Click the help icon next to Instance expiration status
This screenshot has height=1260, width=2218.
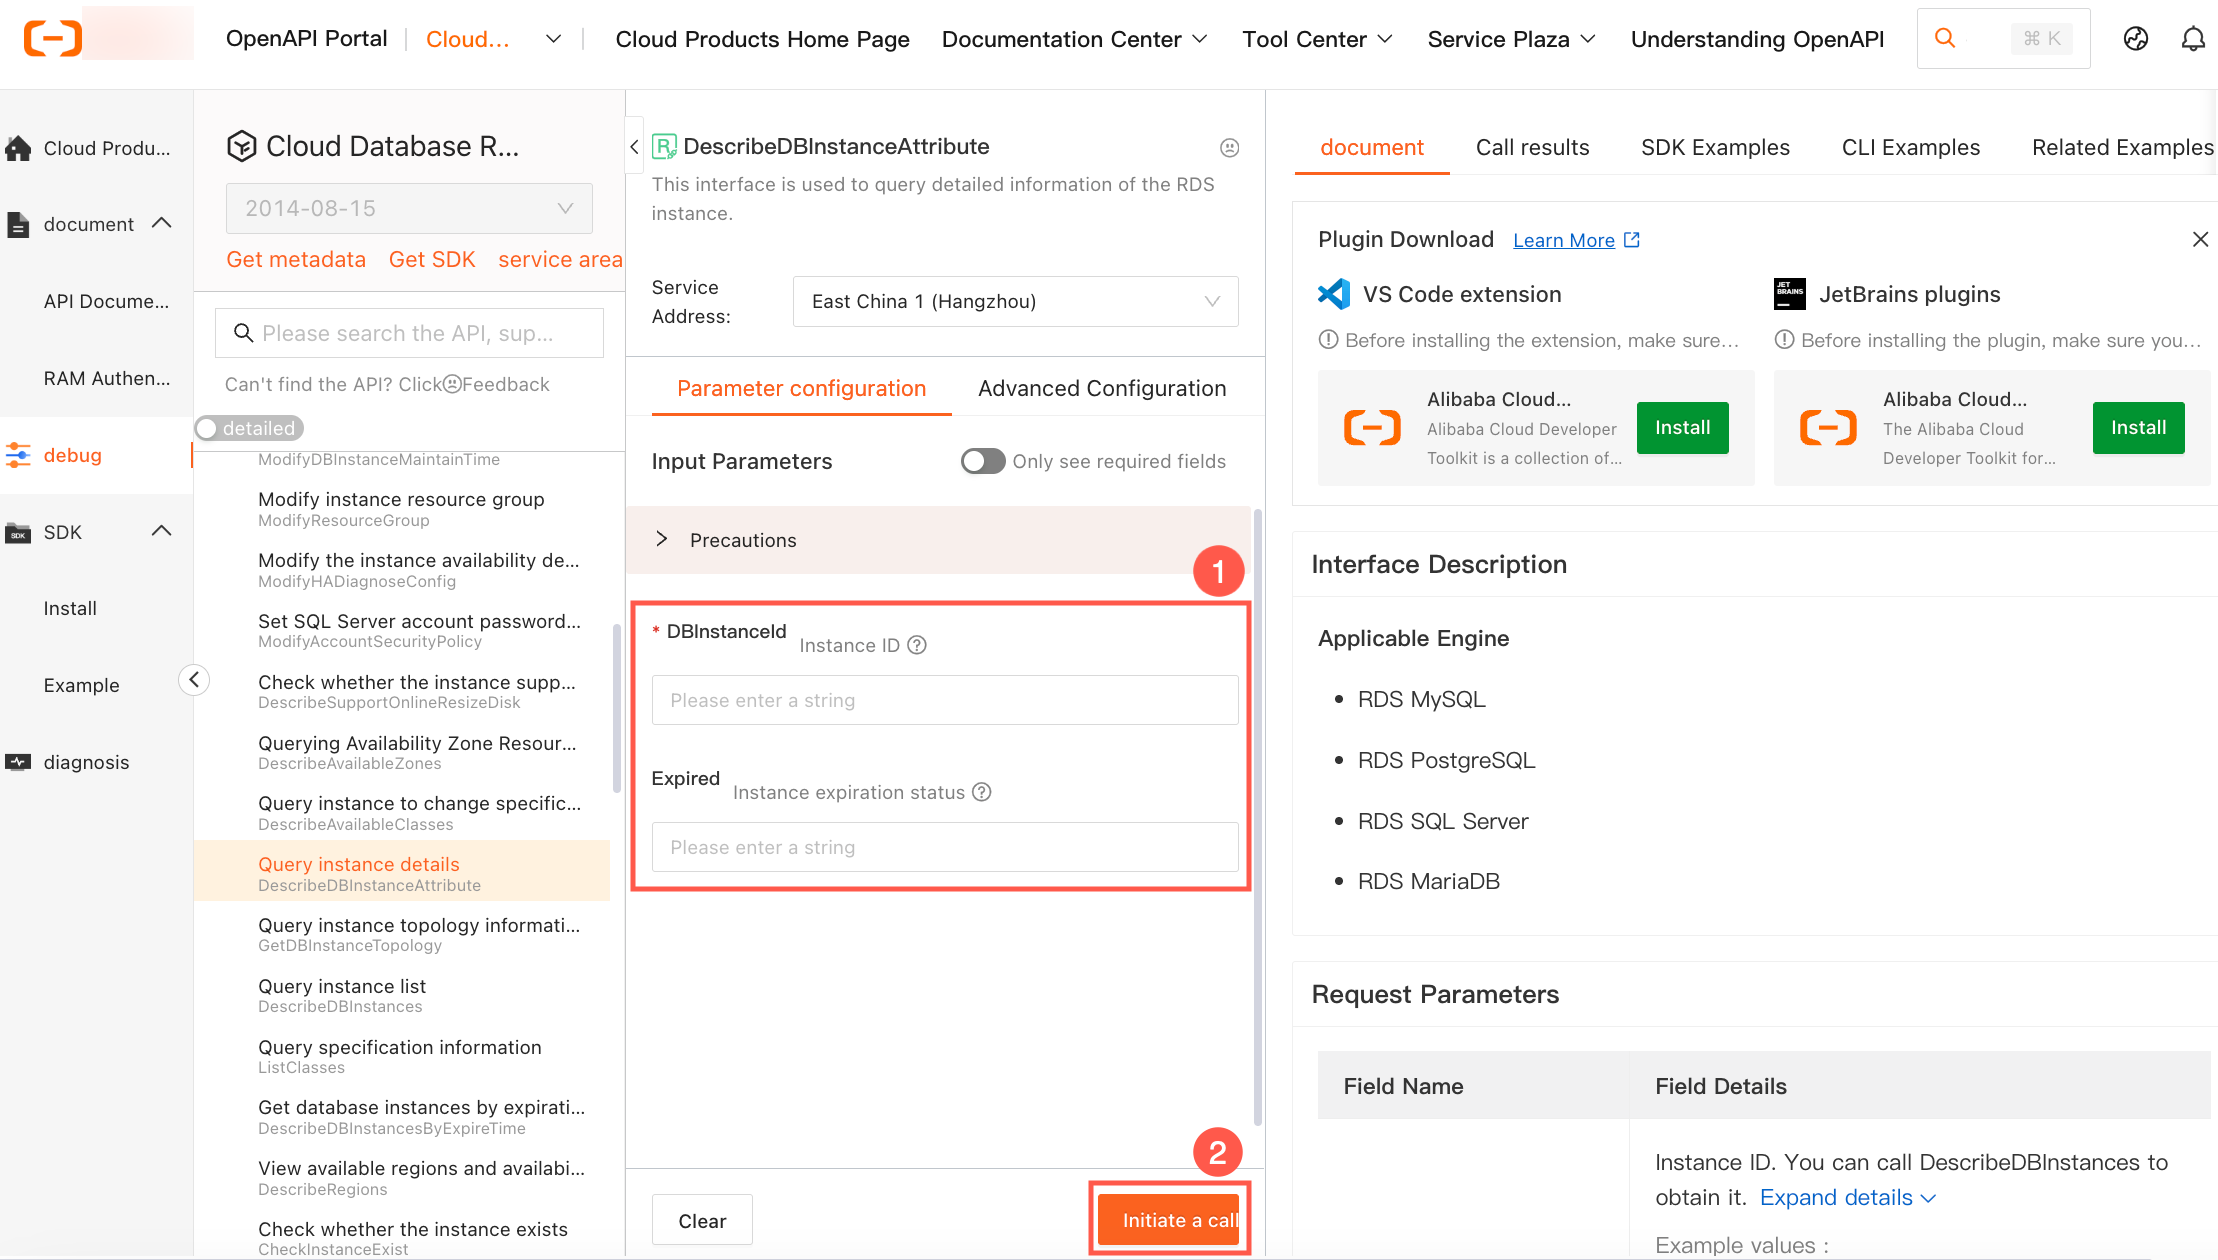tap(982, 792)
